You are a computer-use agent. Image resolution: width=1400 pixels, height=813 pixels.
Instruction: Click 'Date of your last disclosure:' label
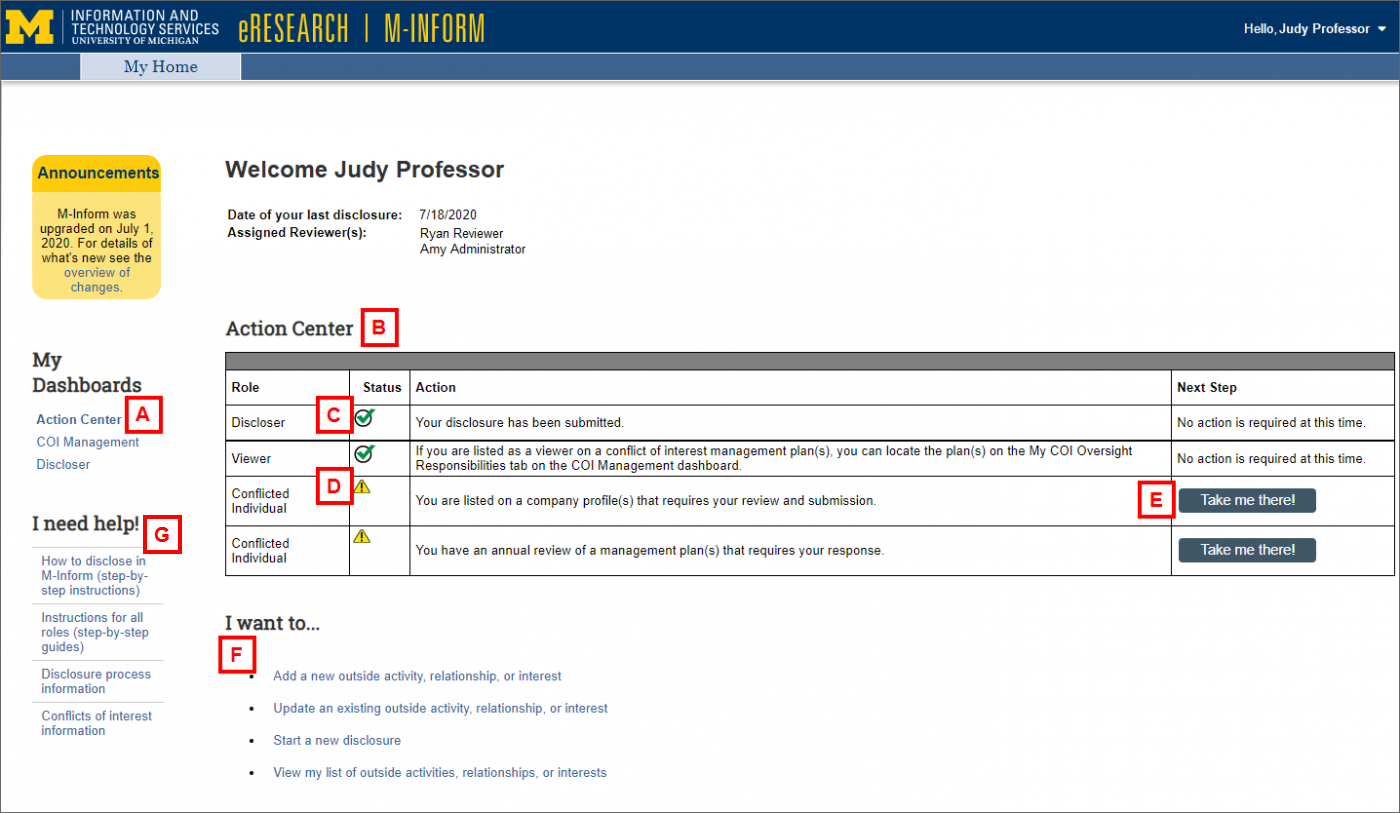click(x=315, y=215)
